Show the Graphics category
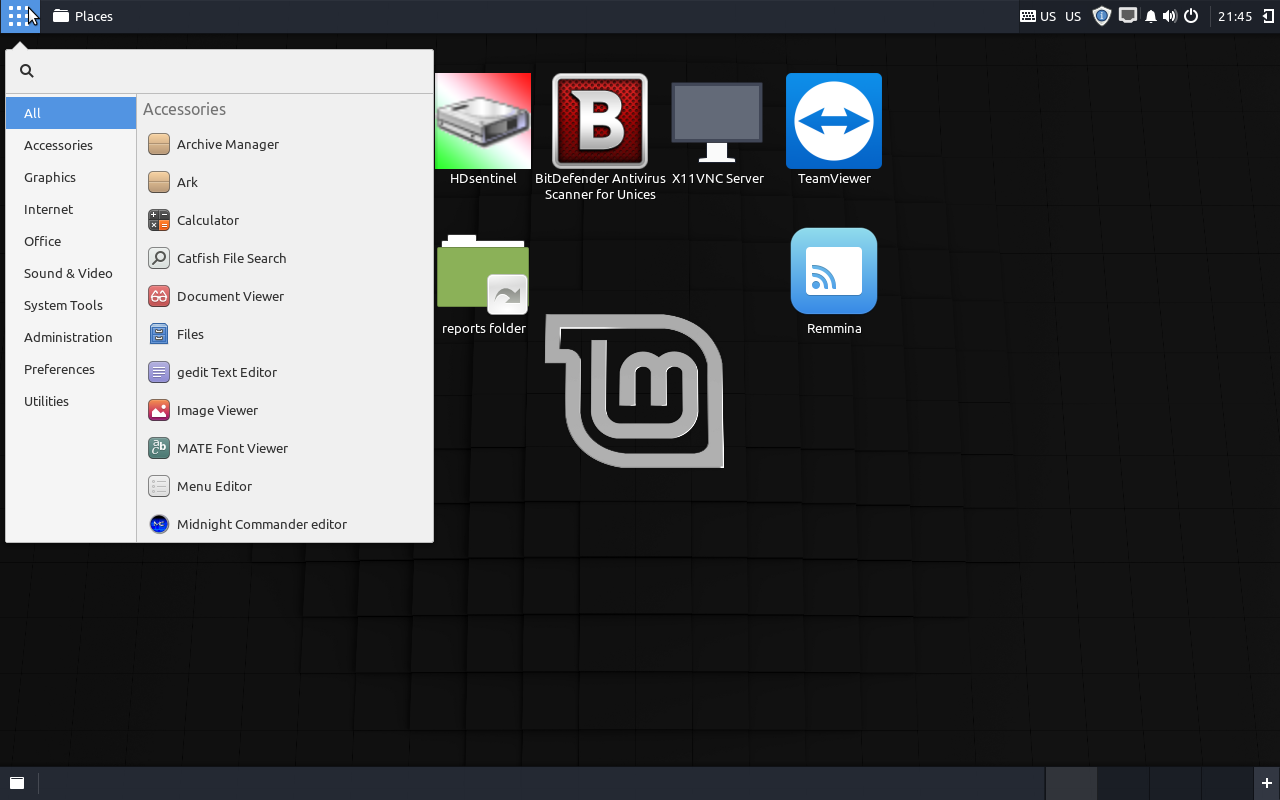 pos(71,177)
